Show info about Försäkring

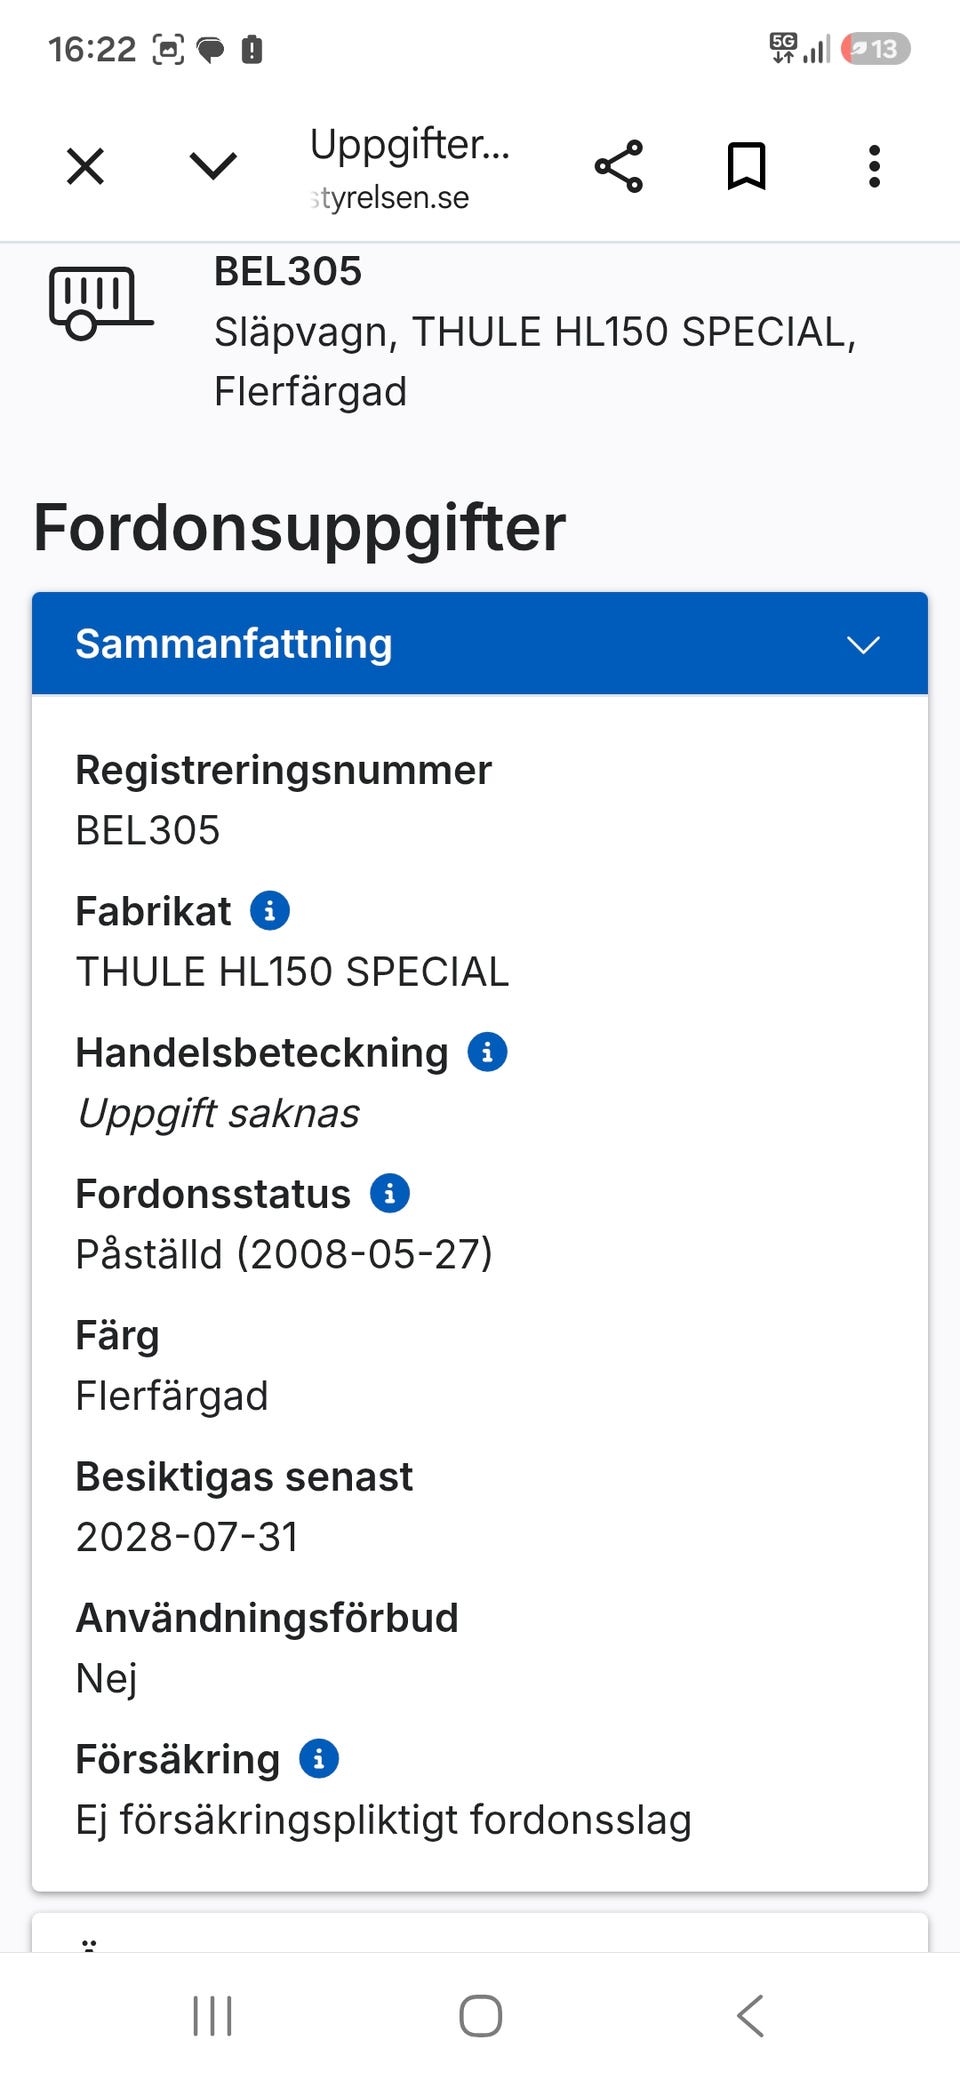[319, 1758]
